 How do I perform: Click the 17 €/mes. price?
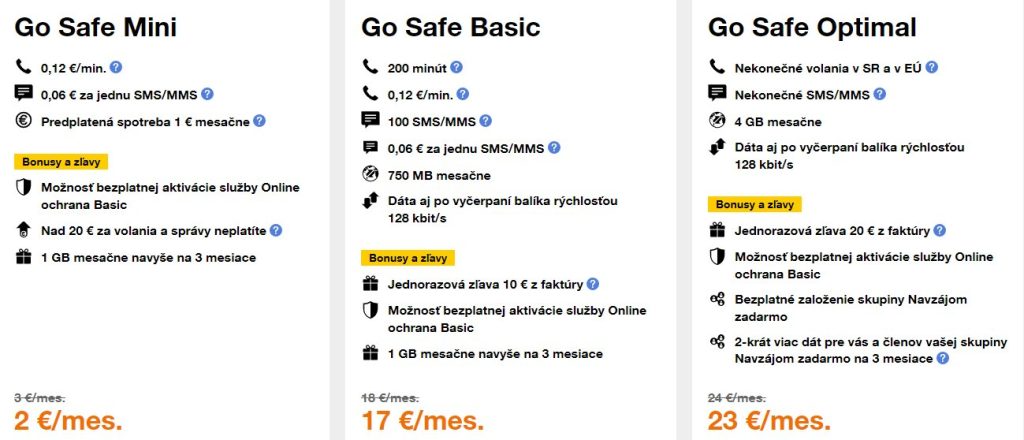pos(422,420)
